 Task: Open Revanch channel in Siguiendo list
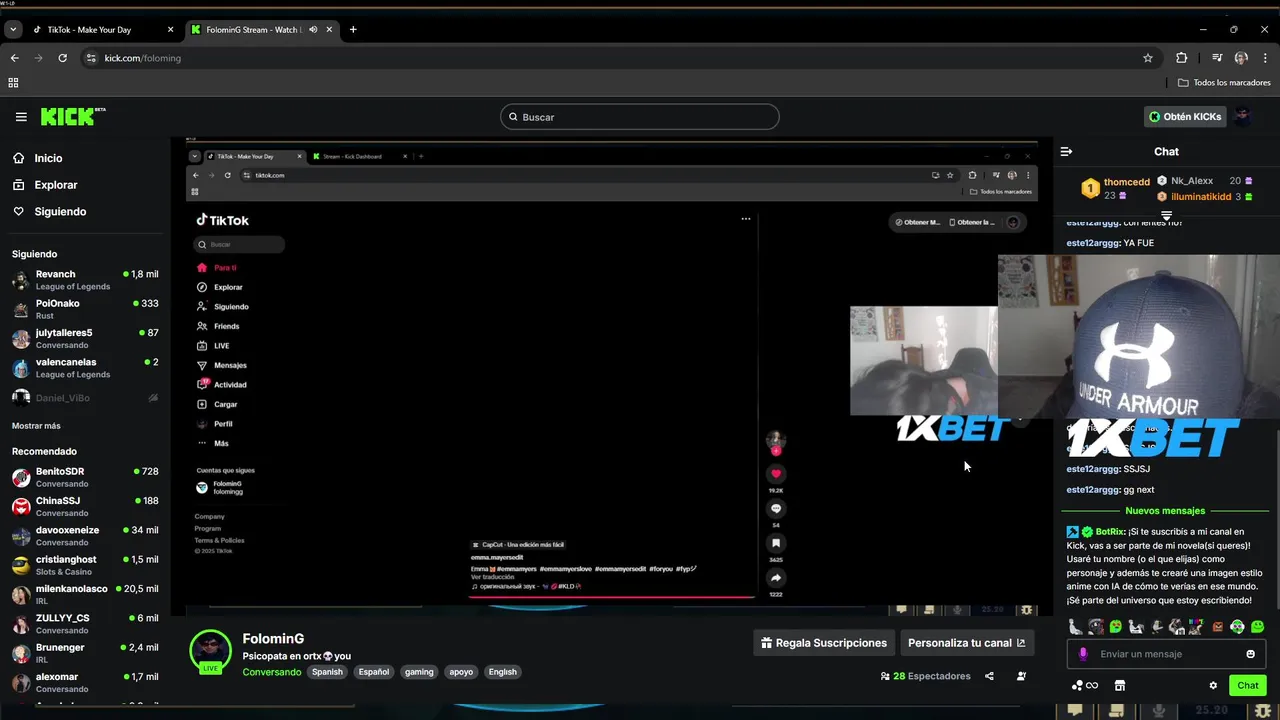pos(85,280)
